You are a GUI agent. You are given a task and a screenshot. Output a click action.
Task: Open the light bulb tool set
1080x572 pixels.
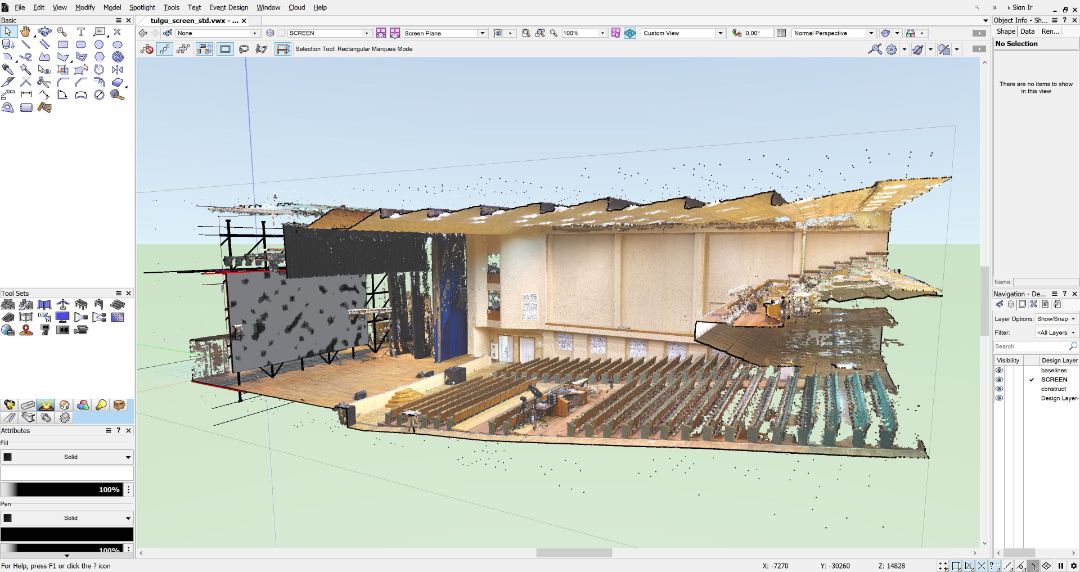[100, 405]
